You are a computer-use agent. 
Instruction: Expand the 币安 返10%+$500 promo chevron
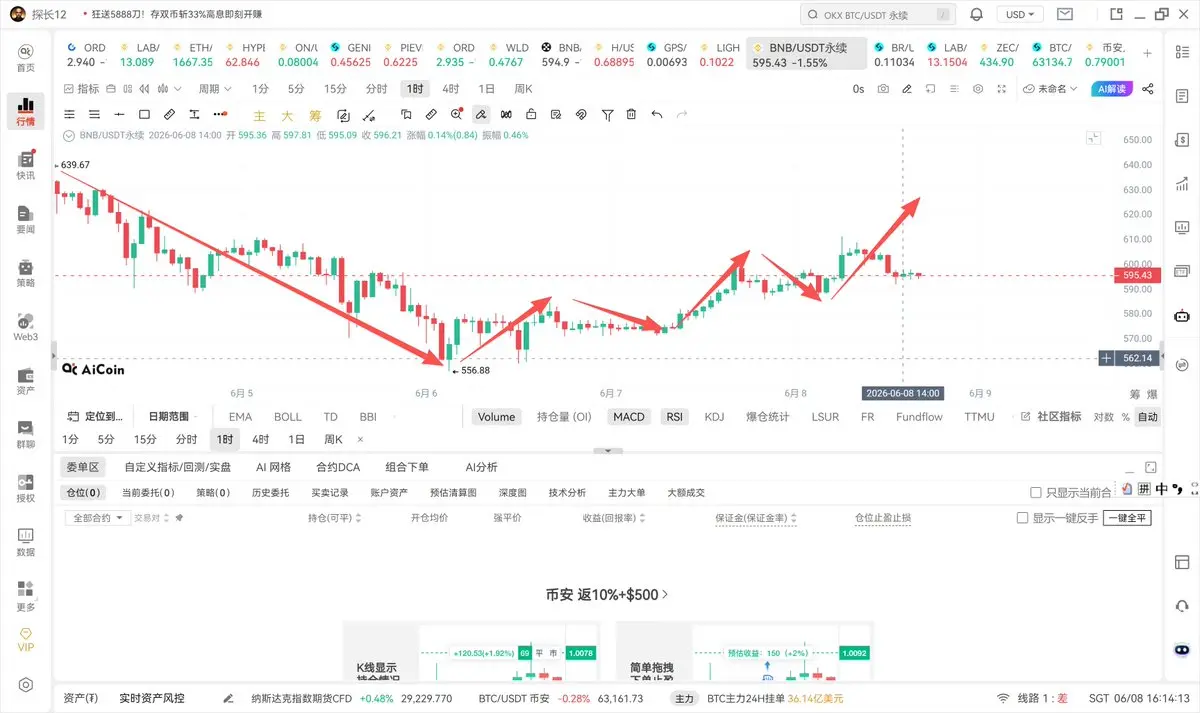point(665,594)
